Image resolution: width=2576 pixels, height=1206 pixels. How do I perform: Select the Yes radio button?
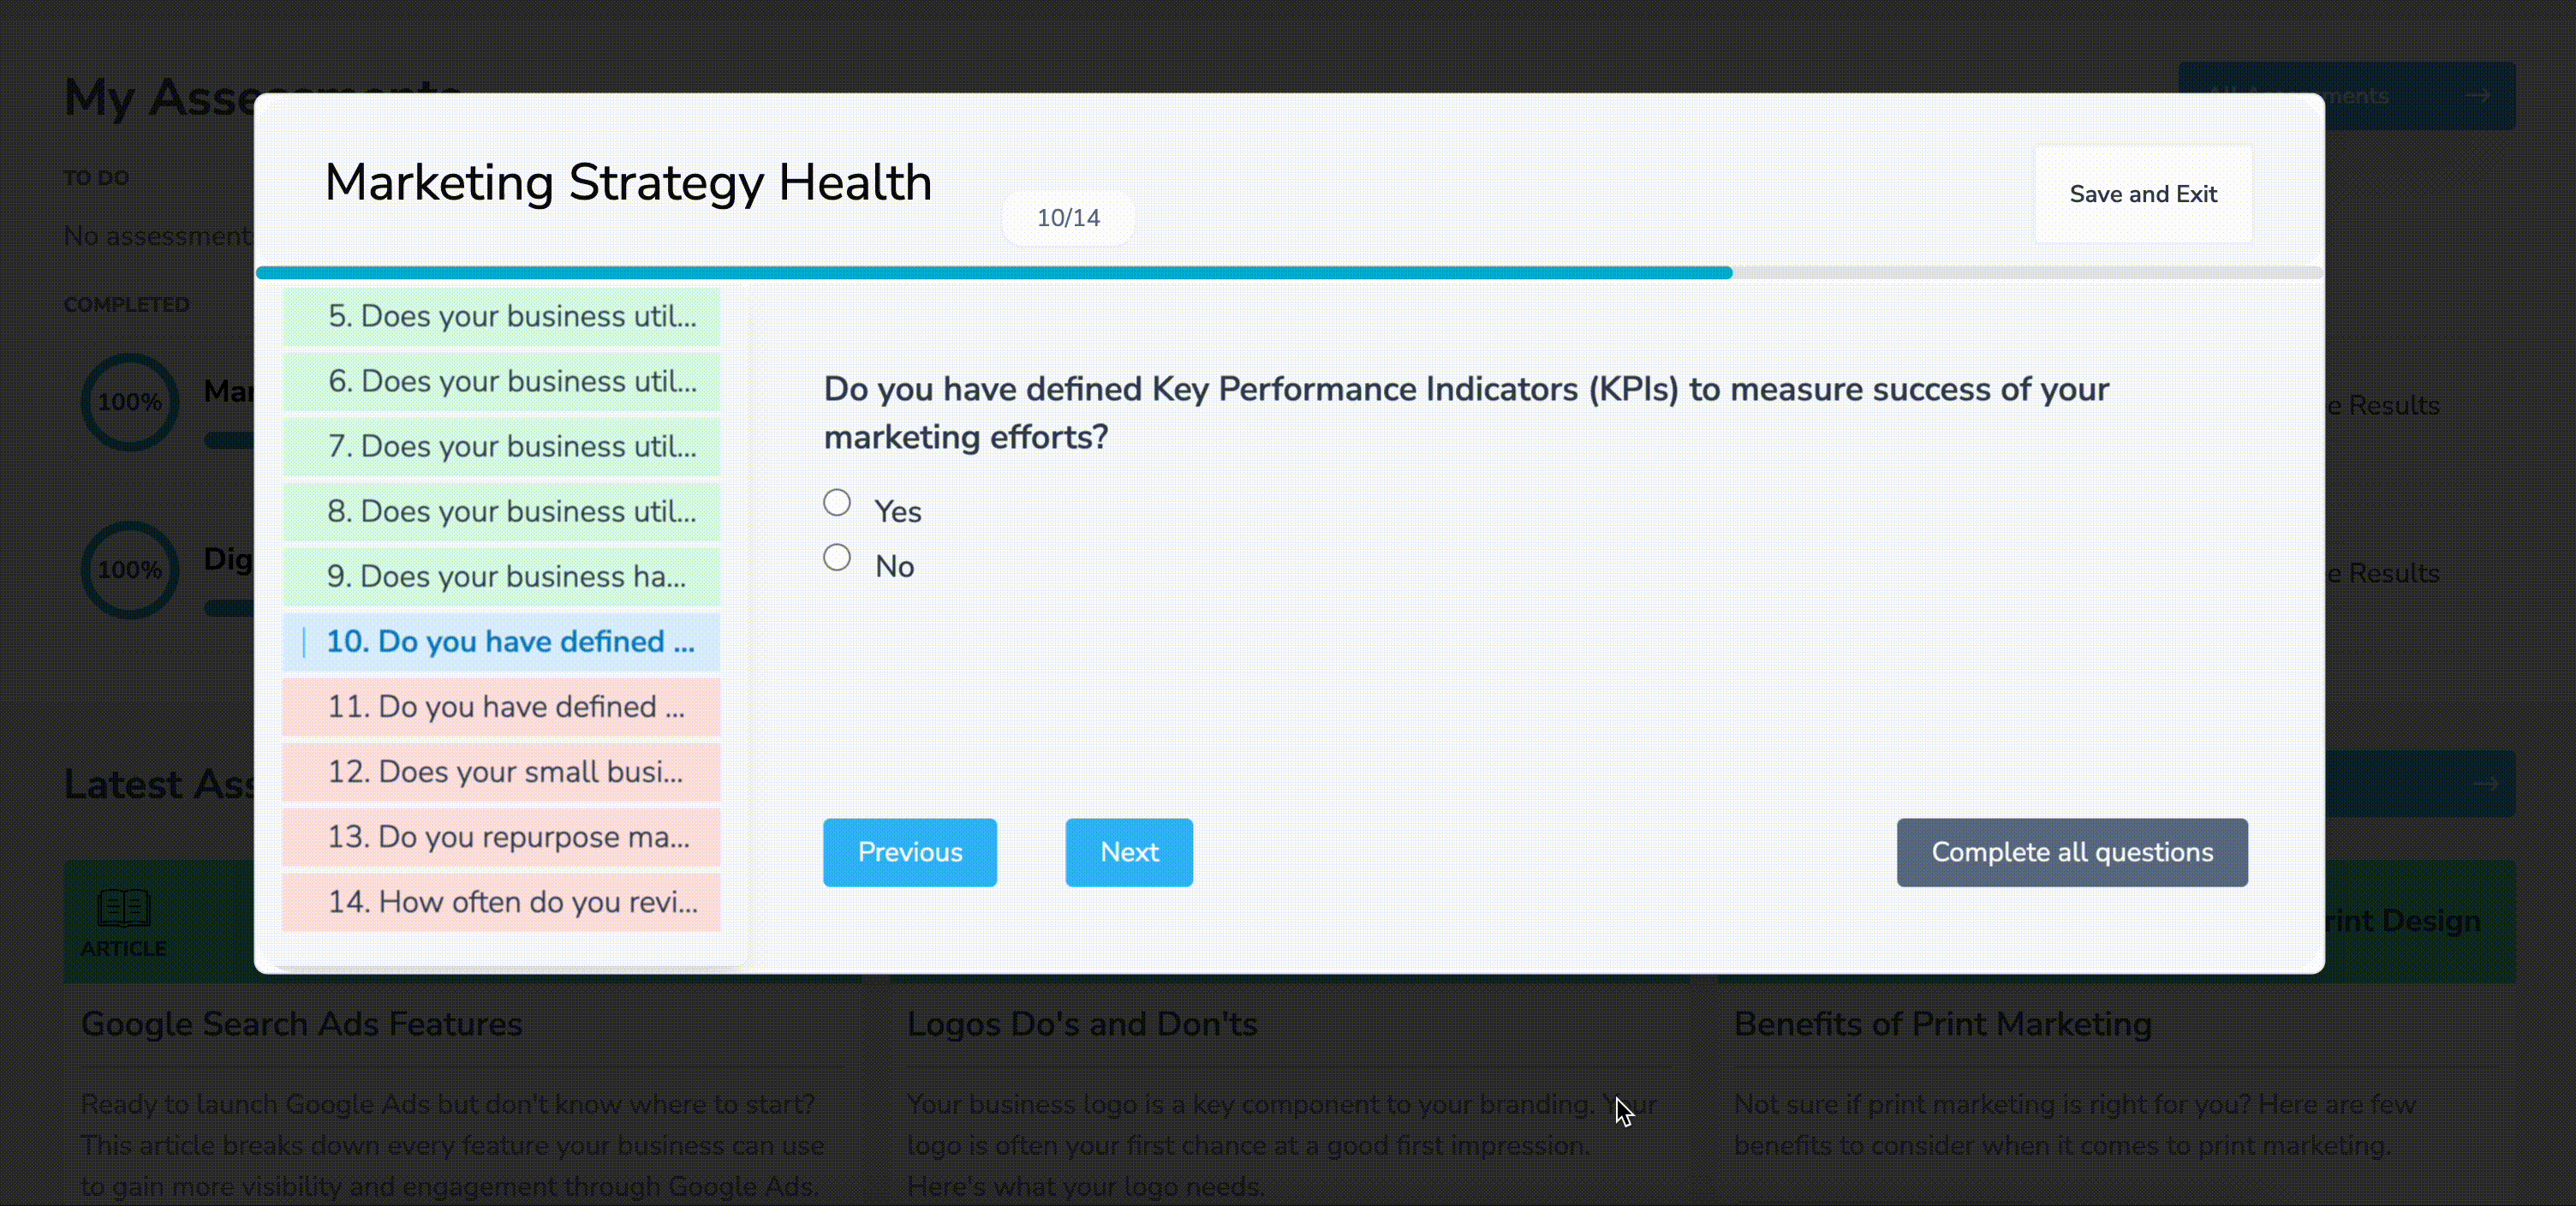(837, 502)
